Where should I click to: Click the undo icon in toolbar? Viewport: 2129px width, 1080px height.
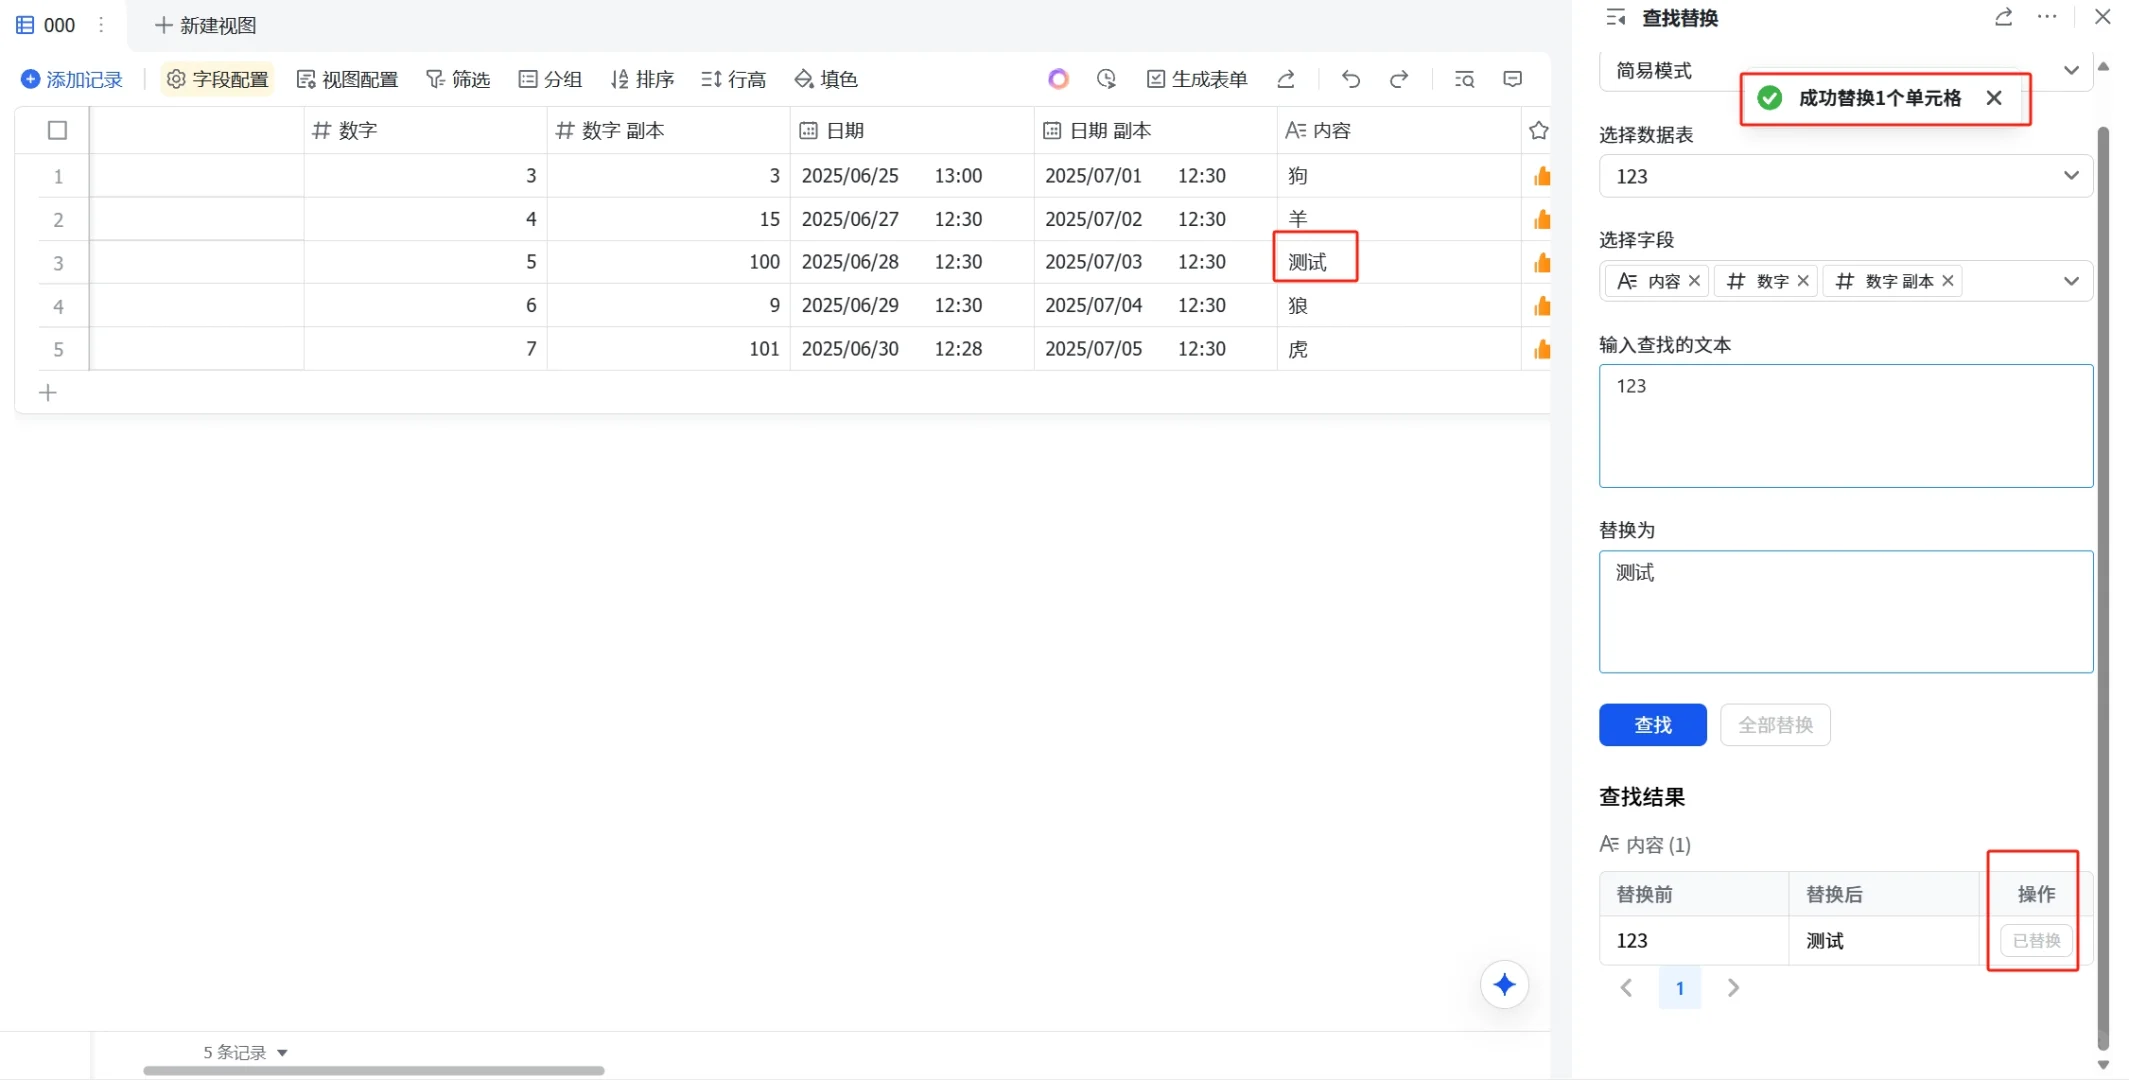coord(1349,79)
